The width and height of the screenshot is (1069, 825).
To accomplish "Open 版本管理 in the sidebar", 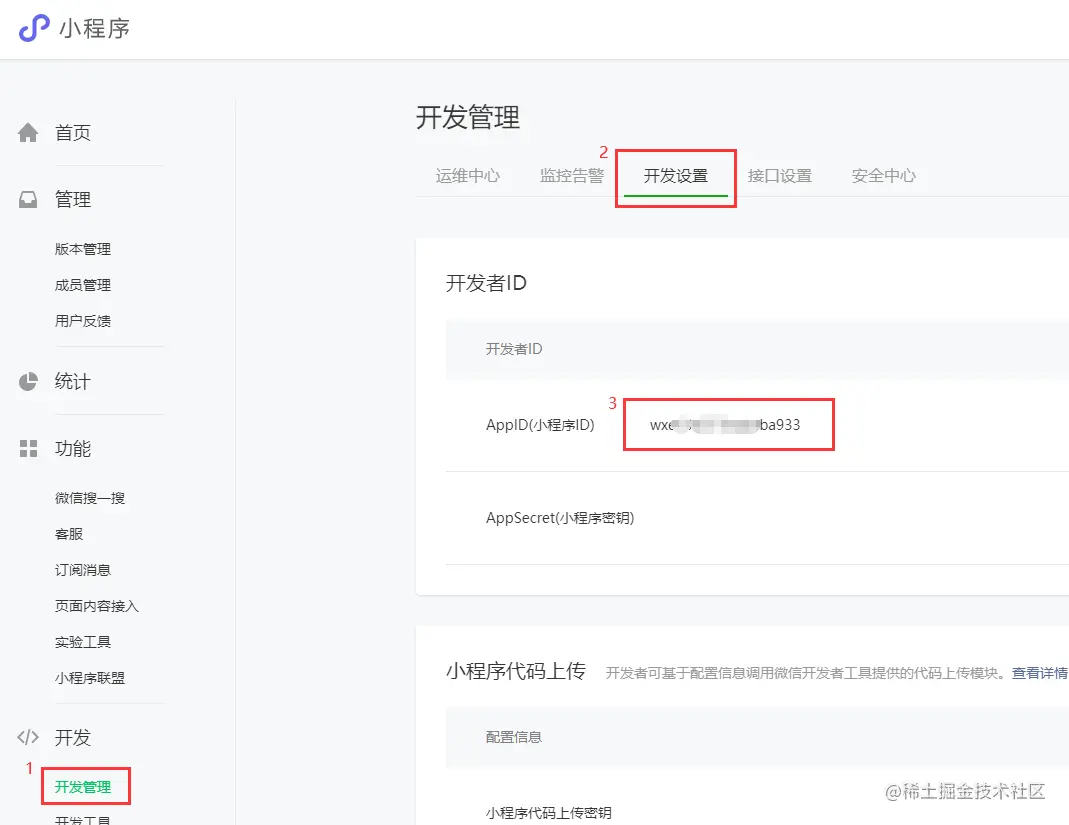I will point(83,249).
